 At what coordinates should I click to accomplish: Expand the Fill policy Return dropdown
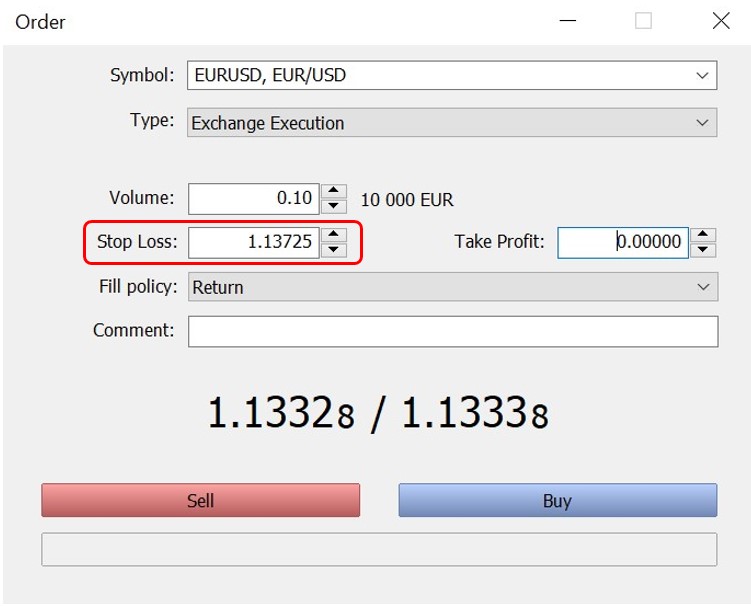453,287
